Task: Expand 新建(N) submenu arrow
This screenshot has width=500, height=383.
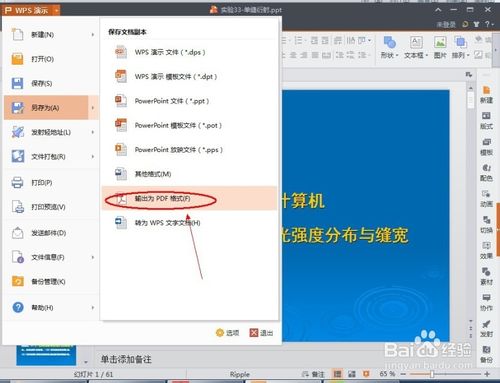Action: tap(93, 35)
